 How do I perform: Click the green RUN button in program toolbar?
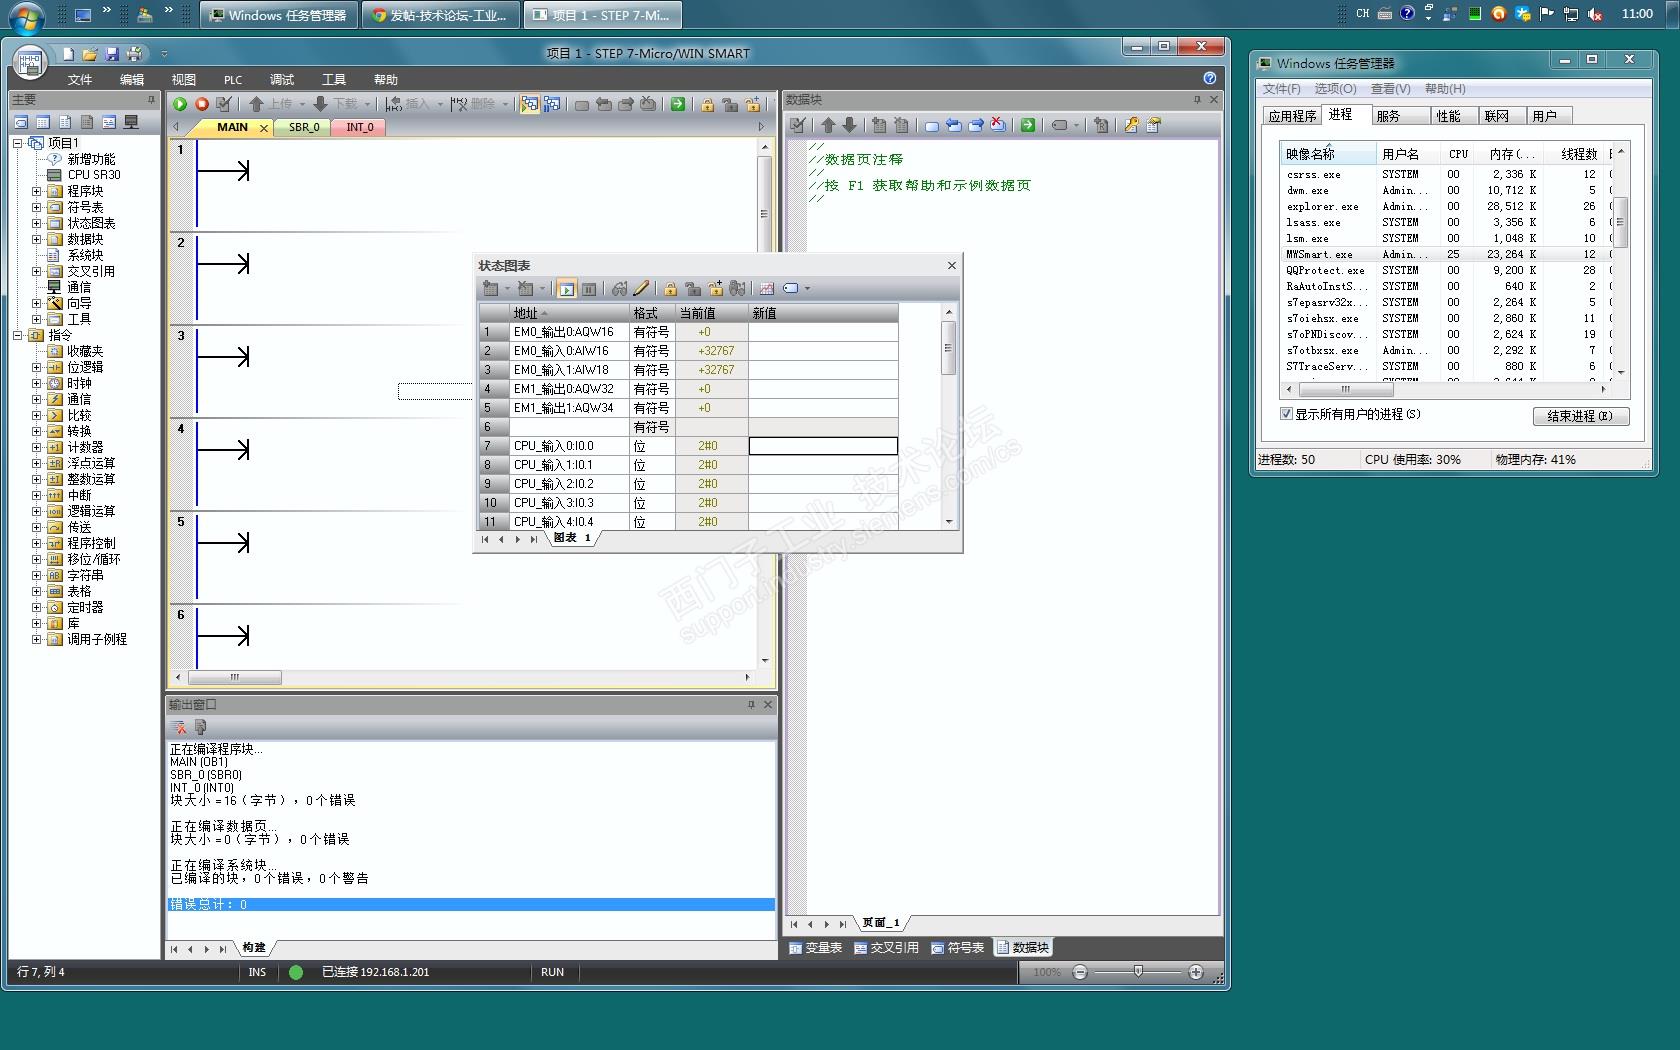pyautogui.click(x=180, y=104)
